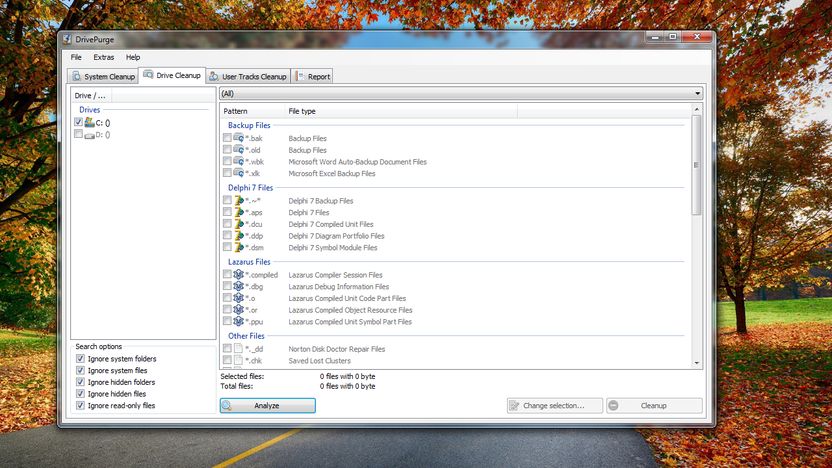Image resolution: width=832 pixels, height=468 pixels.
Task: Toggle Ignore hidden files option
Action: [80, 394]
